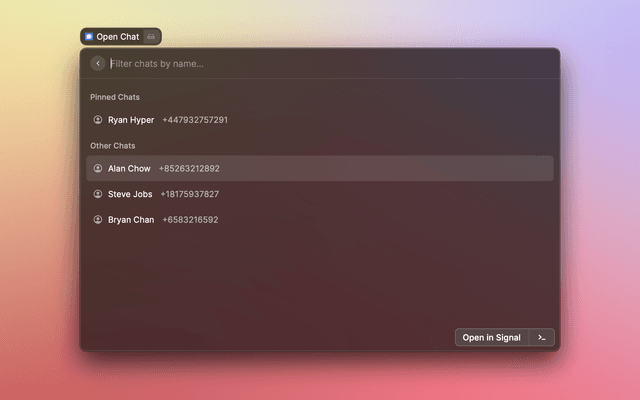Click the back arrow button

point(98,64)
